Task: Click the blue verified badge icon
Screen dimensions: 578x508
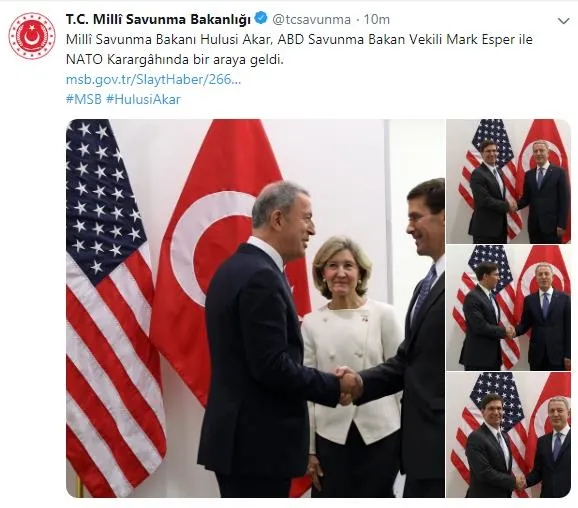Action: point(261,18)
